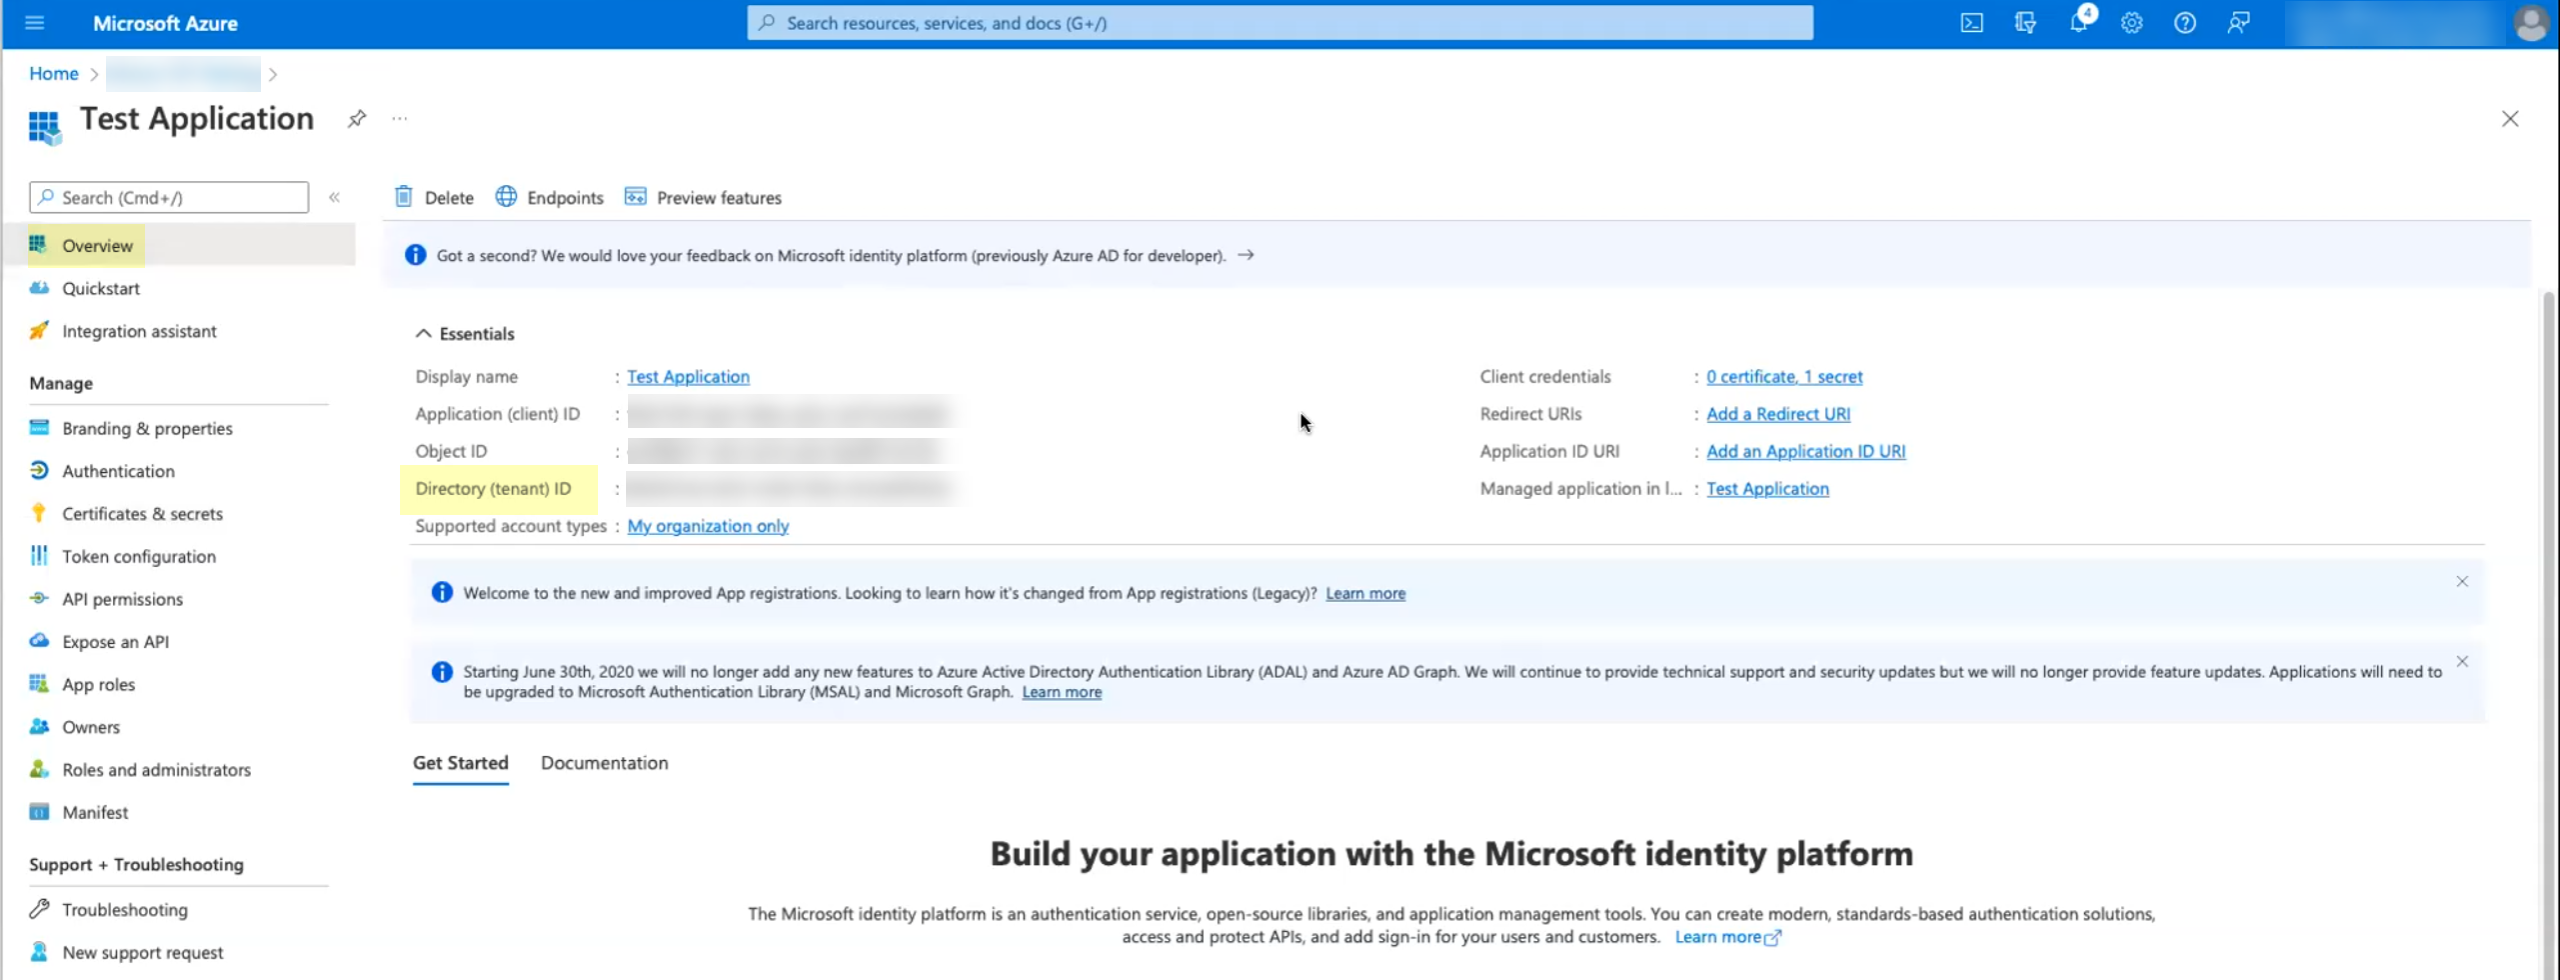The image size is (2560, 980).
Task: Collapse the left sidebar menu
Action: pos(335,197)
